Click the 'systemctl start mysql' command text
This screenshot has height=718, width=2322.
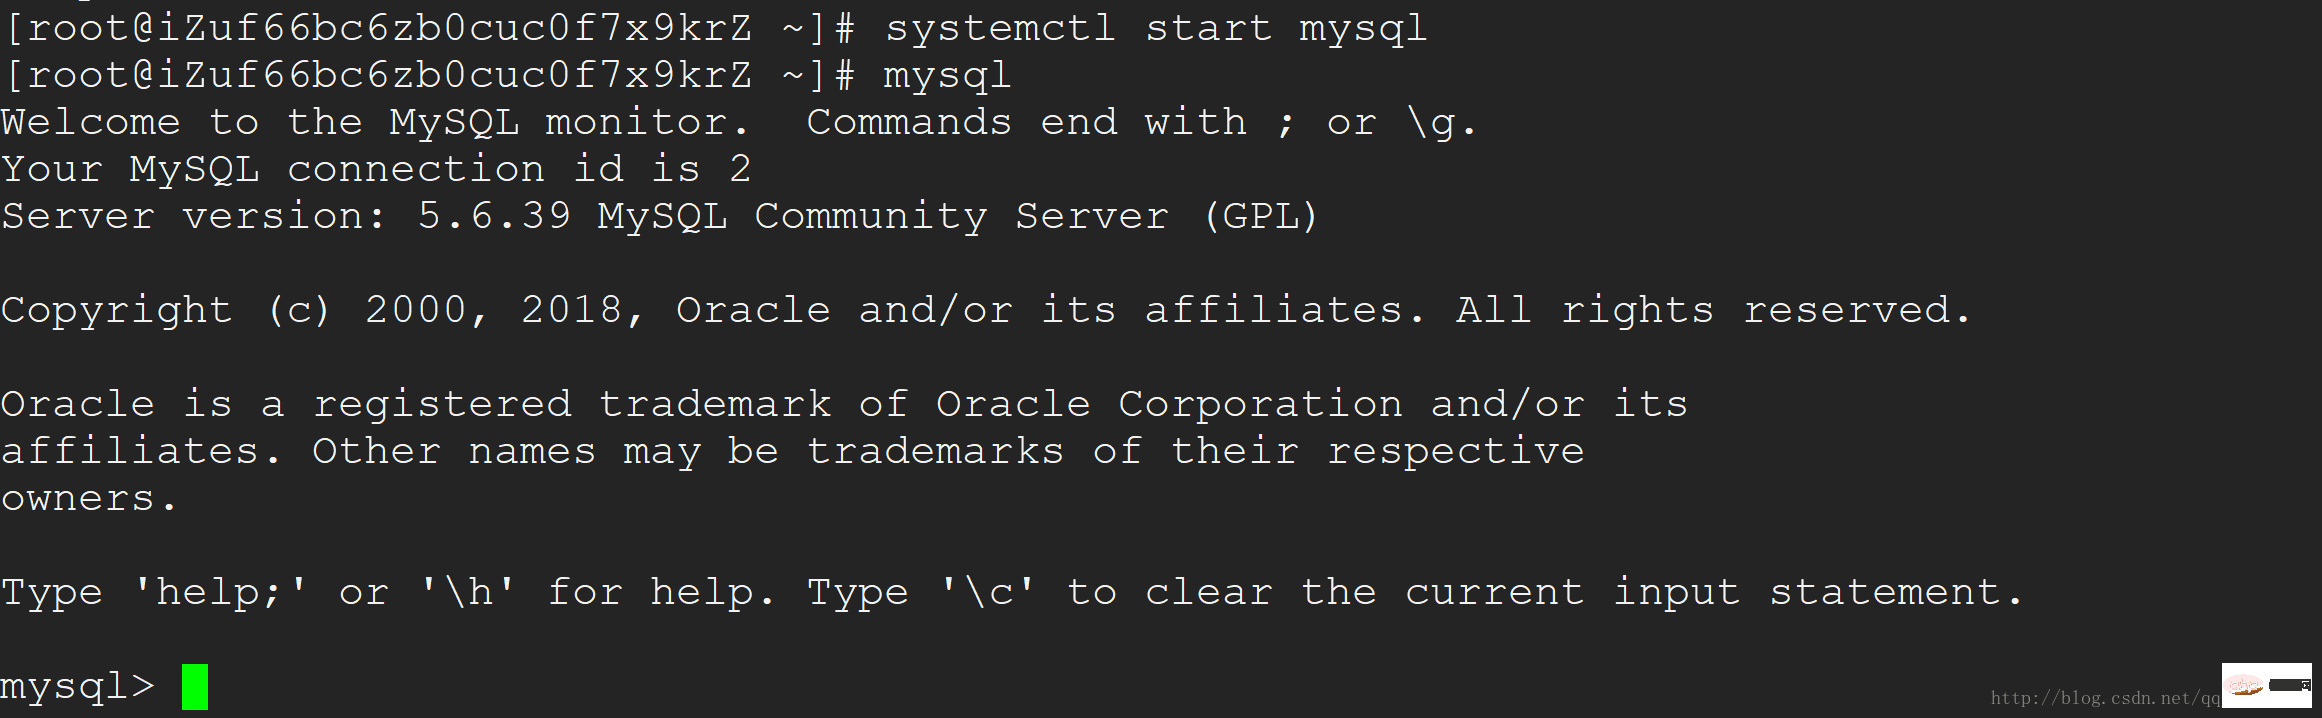[x=1155, y=28]
